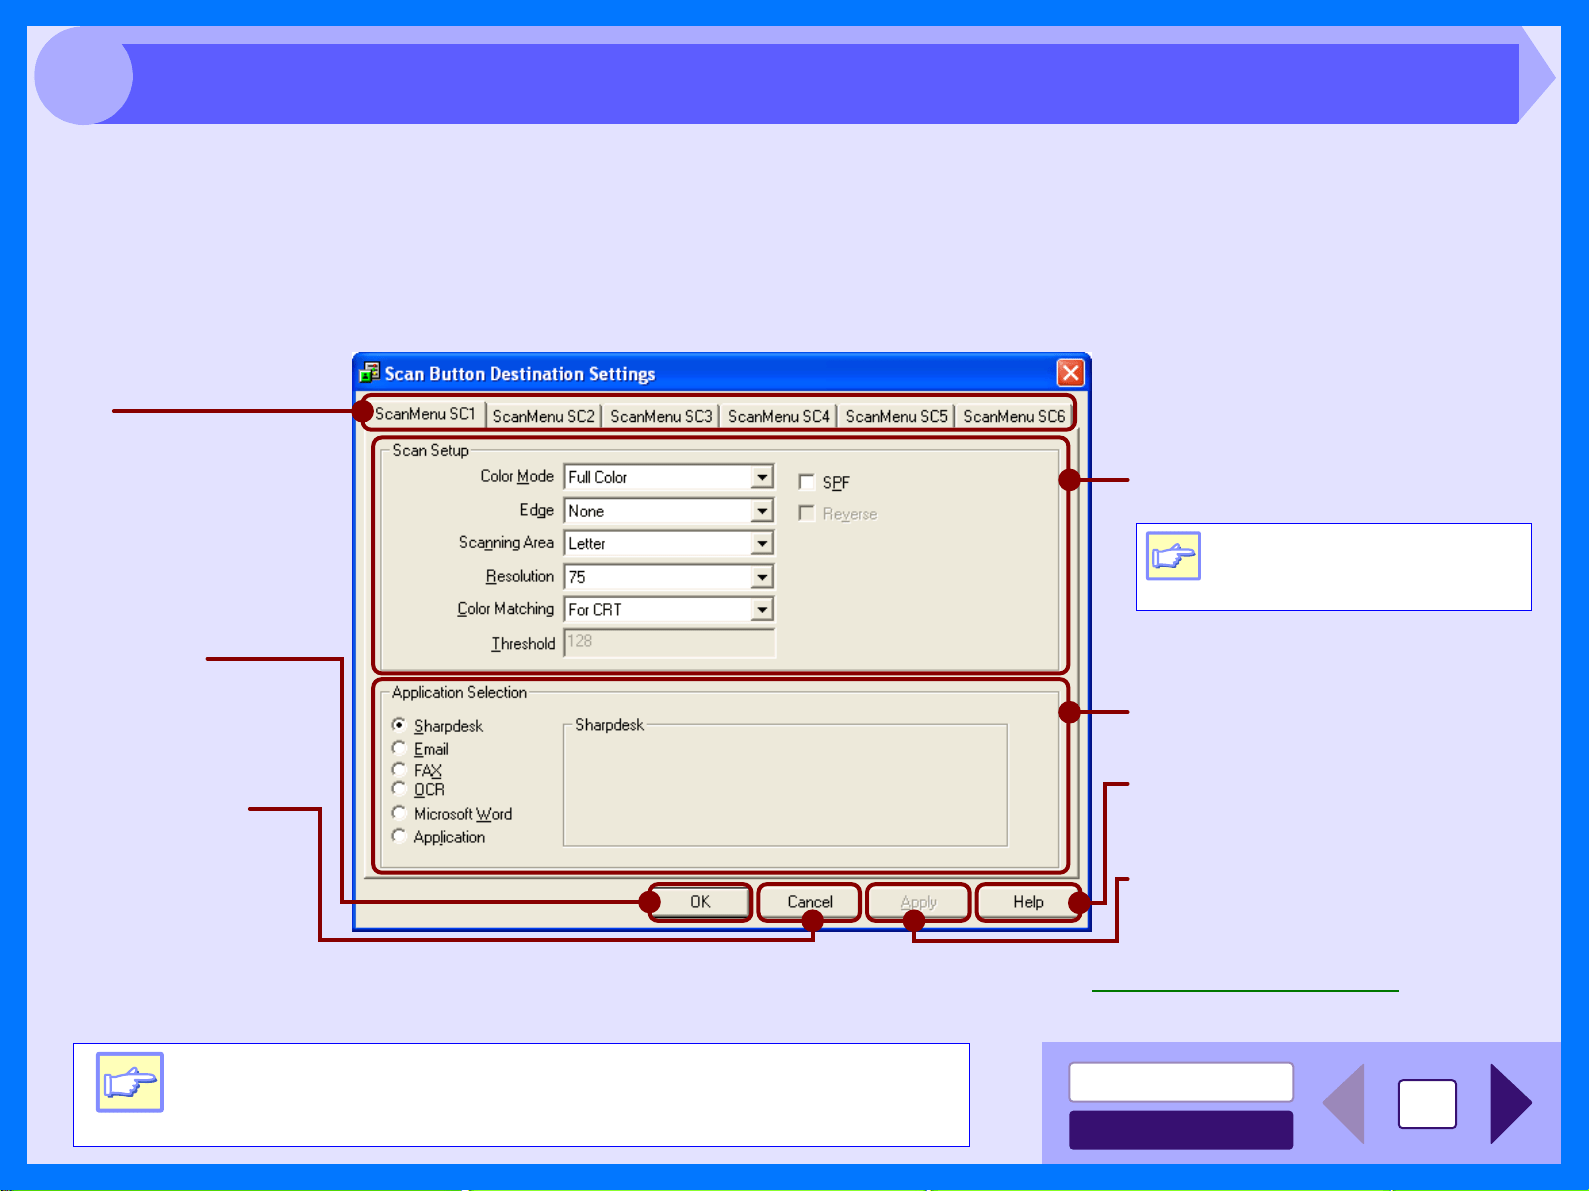Image resolution: width=1589 pixels, height=1191 pixels.
Task: Click the Scan Button Destination Settings title icon
Action: pos(369,373)
